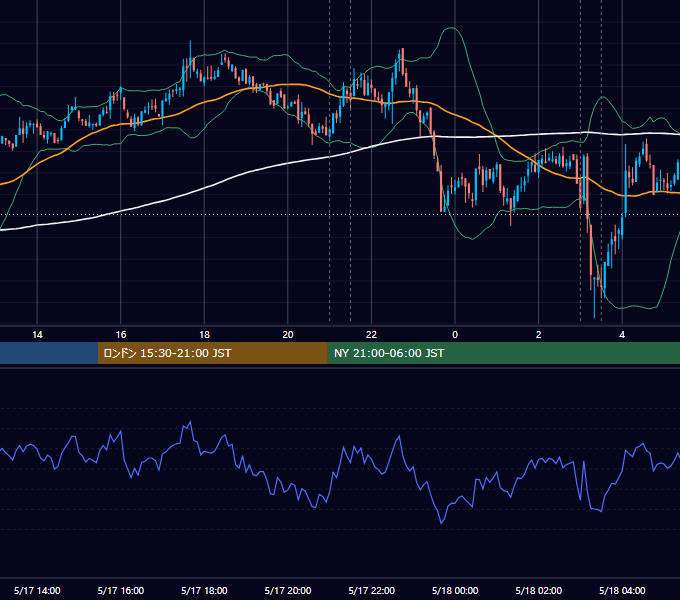Image resolution: width=680 pixels, height=600 pixels.
Task: Select the 4 hour axis label
Action: point(622,335)
